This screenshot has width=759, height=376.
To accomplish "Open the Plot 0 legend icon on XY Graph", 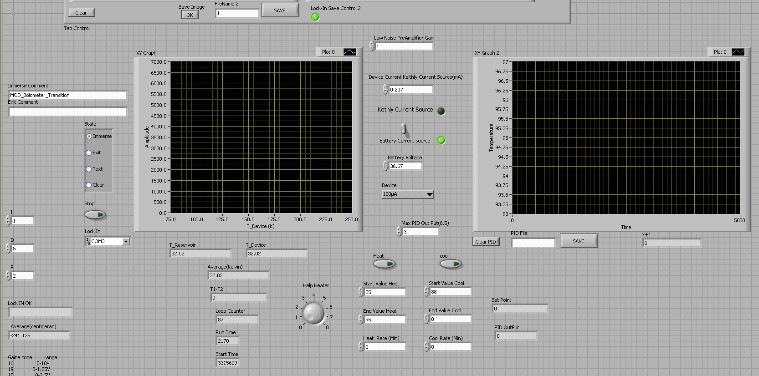I will (x=350, y=52).
